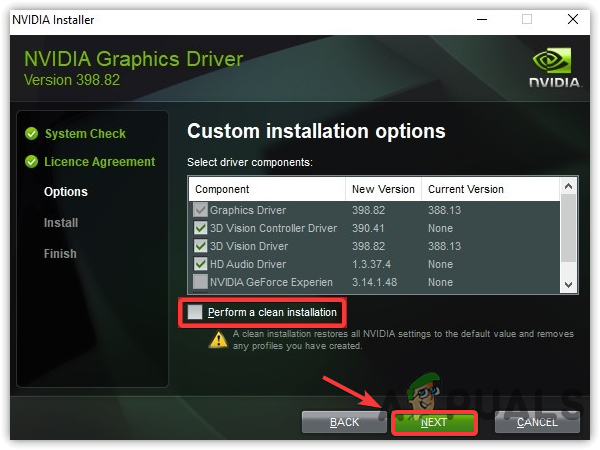Select the System Check step label
600x450 pixels.
[85, 134]
